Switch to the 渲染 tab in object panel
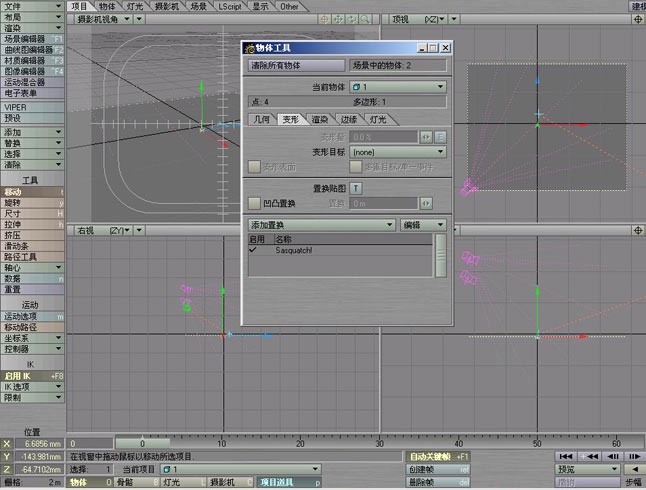Viewport: 646px width, 490px height. point(320,120)
